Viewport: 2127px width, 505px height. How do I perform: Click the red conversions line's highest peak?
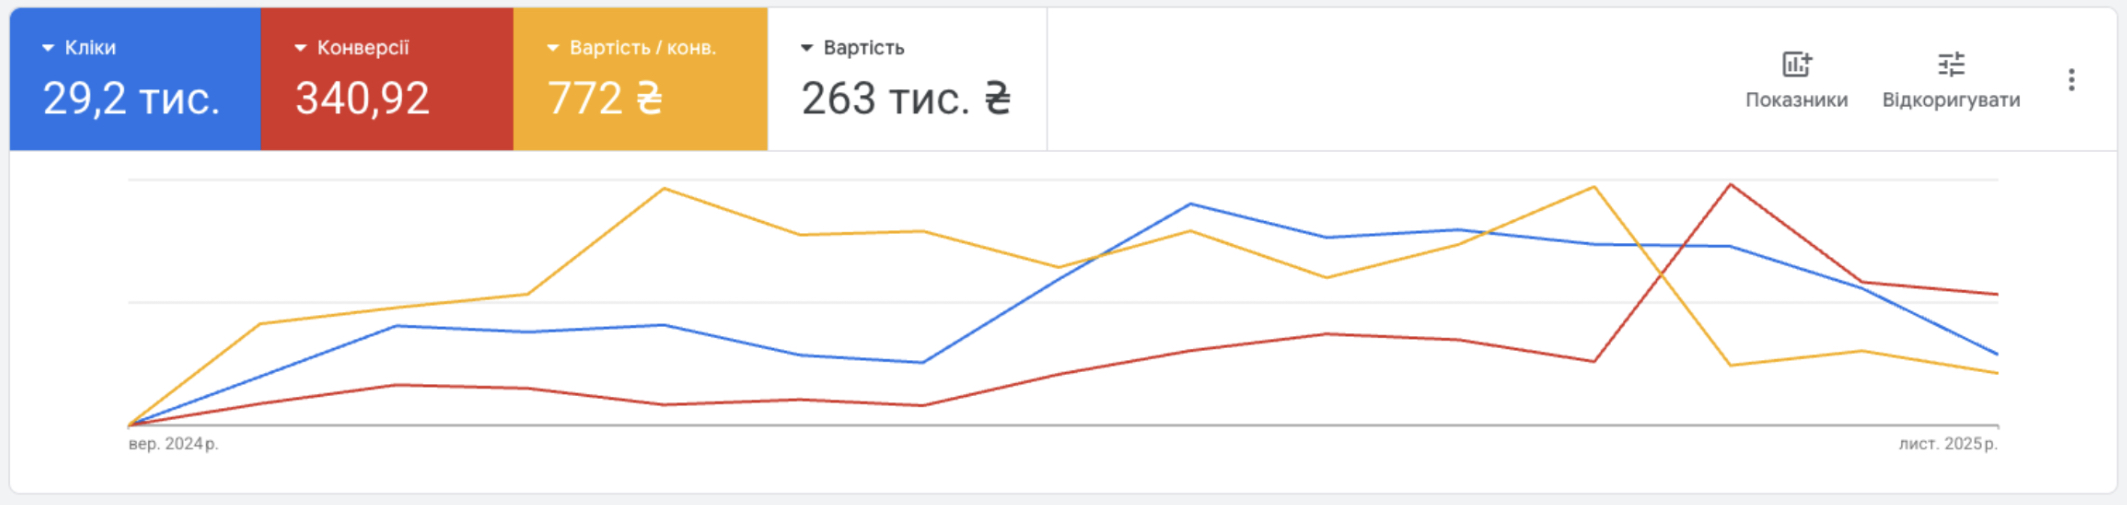click(1730, 185)
